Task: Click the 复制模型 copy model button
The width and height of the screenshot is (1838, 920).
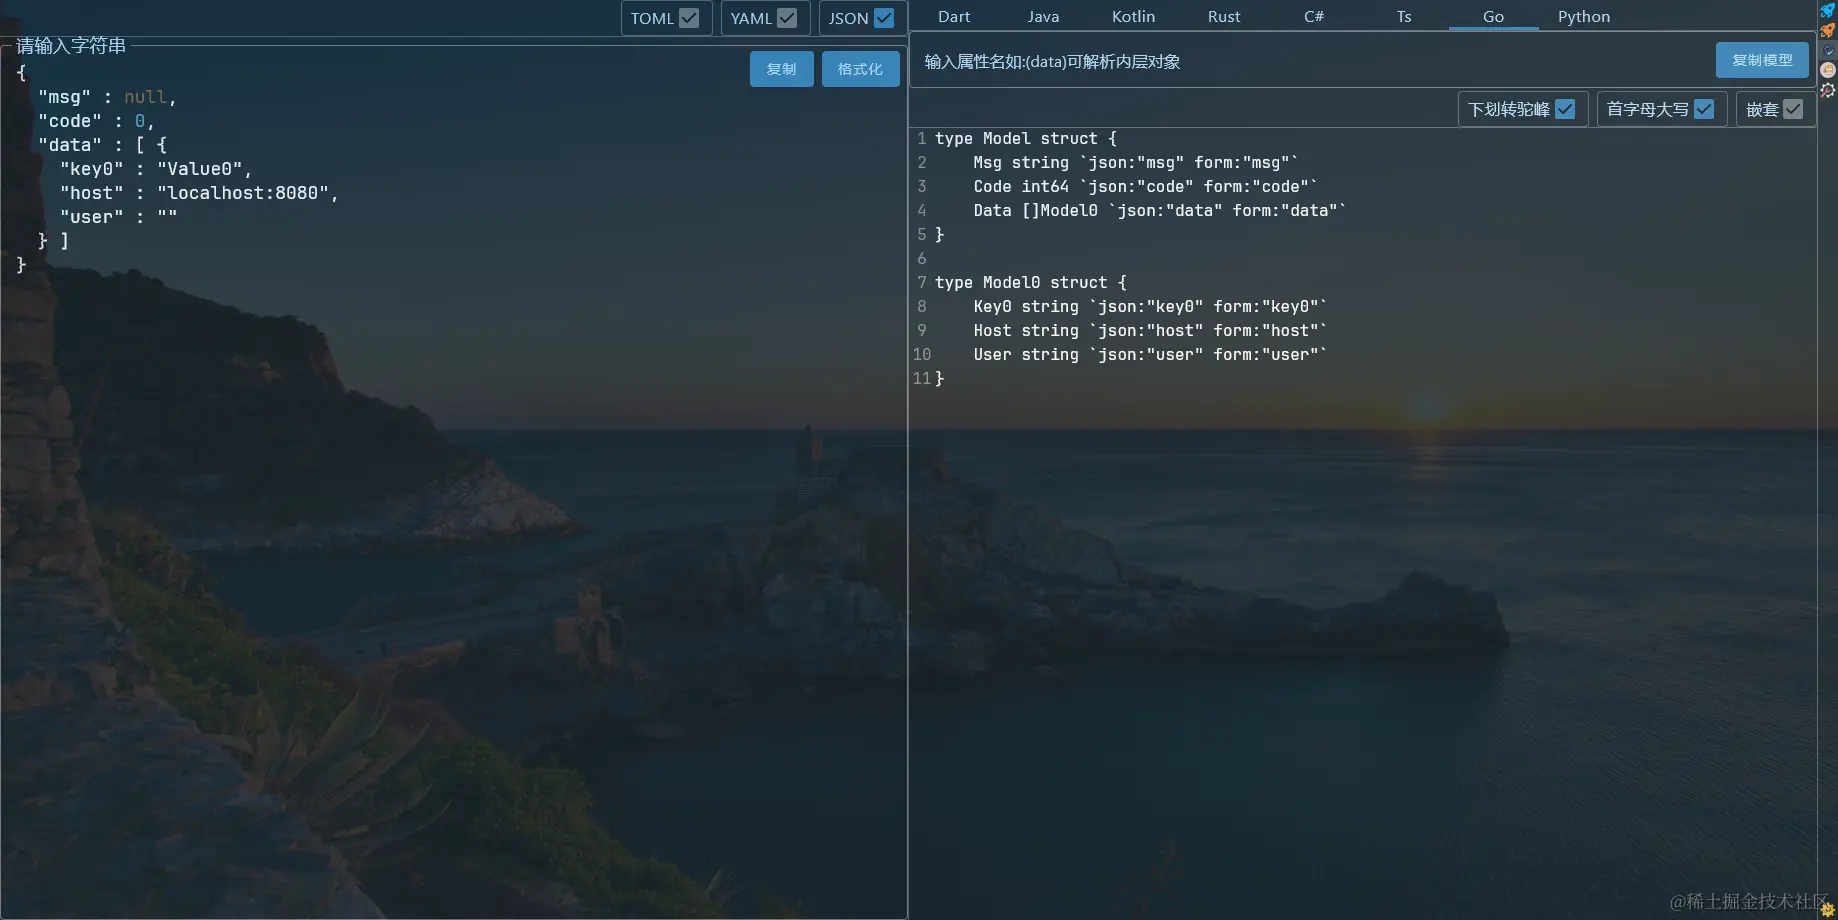Action: (x=1762, y=60)
